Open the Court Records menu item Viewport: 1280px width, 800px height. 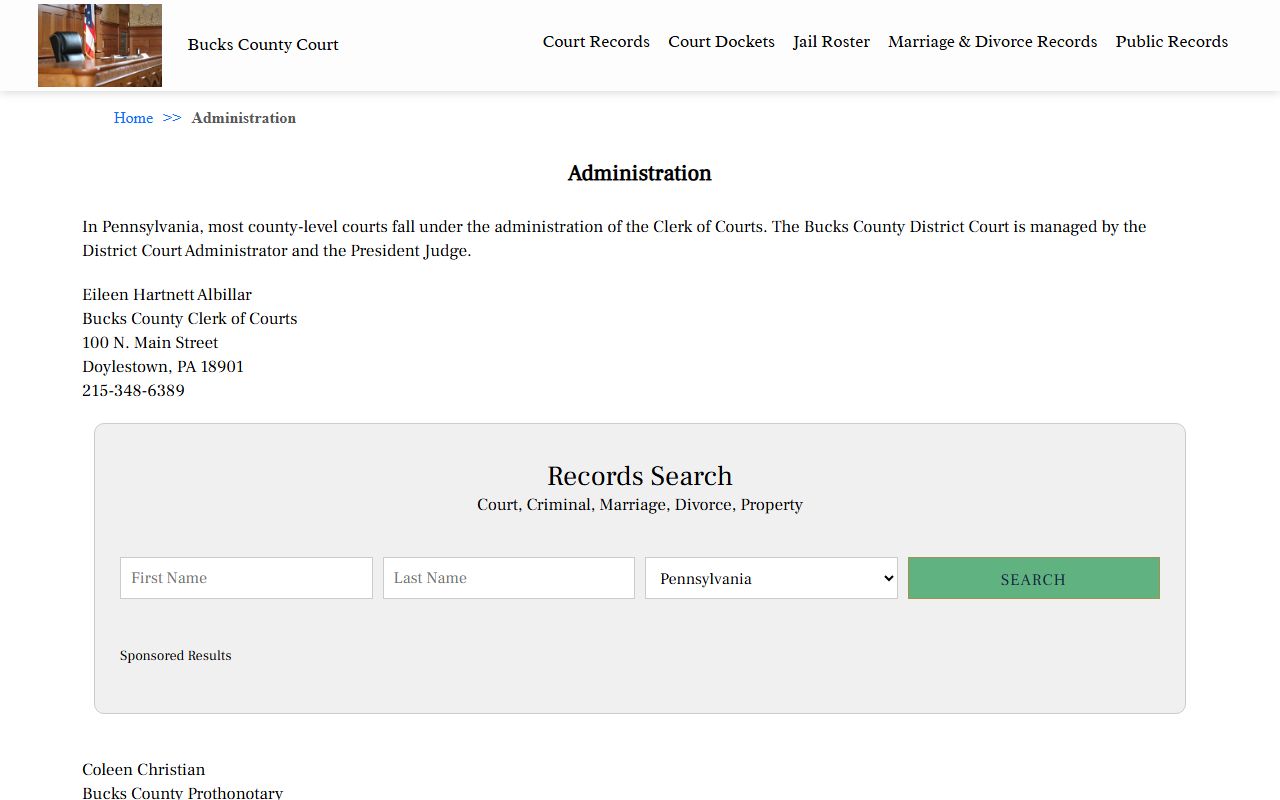pos(596,42)
